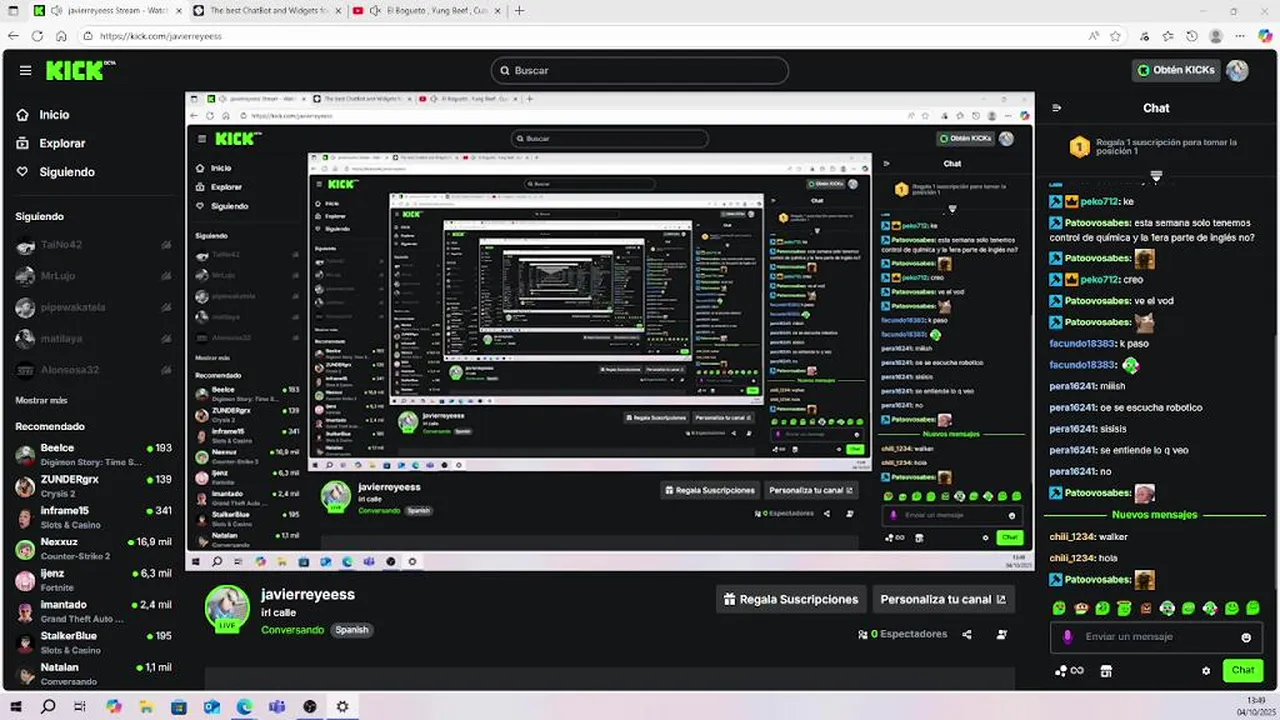
Task: Open recommended channel imantado
Action: tap(93, 612)
